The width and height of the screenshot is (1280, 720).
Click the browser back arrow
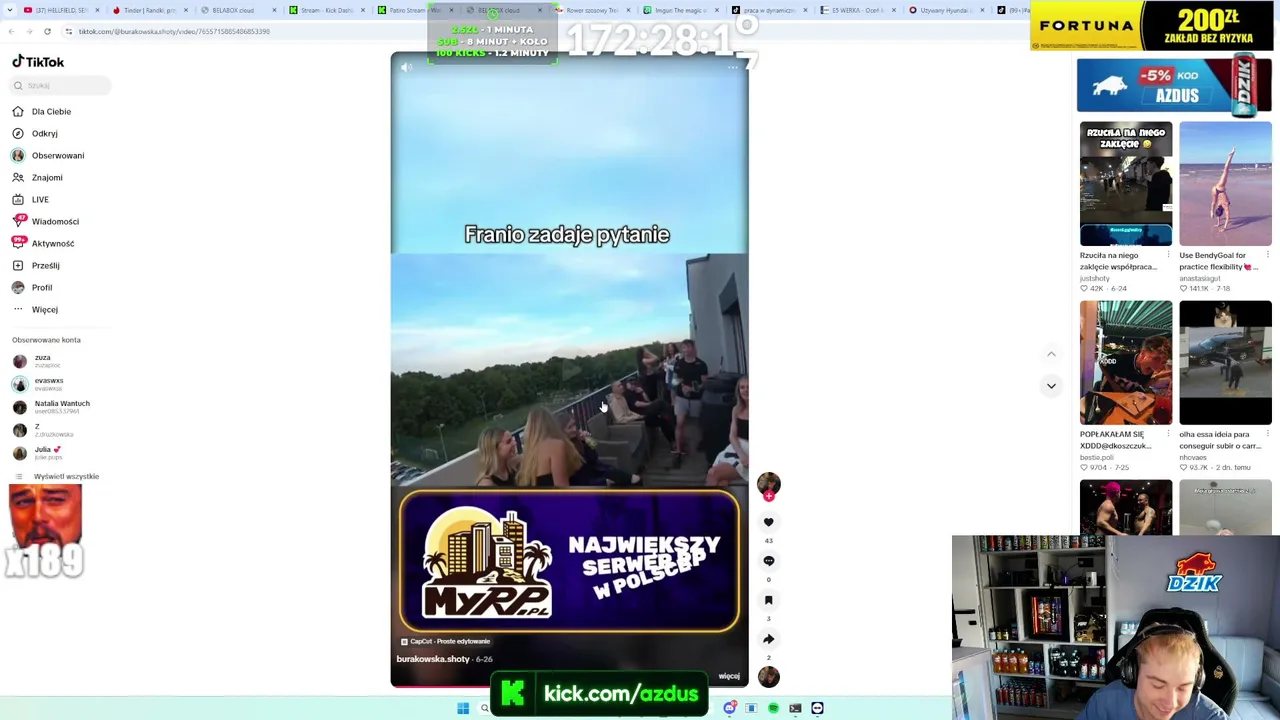click(x=11, y=32)
